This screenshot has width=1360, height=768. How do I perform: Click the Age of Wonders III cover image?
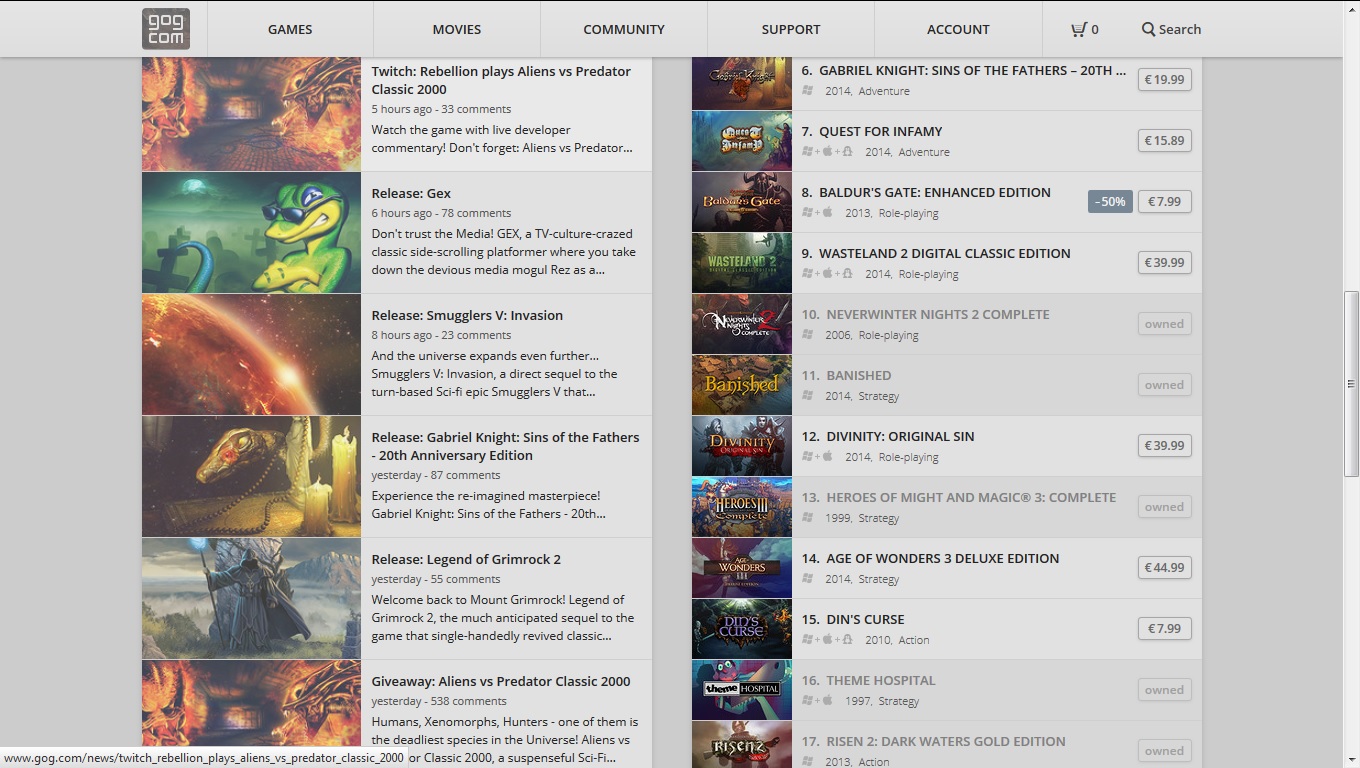(742, 568)
